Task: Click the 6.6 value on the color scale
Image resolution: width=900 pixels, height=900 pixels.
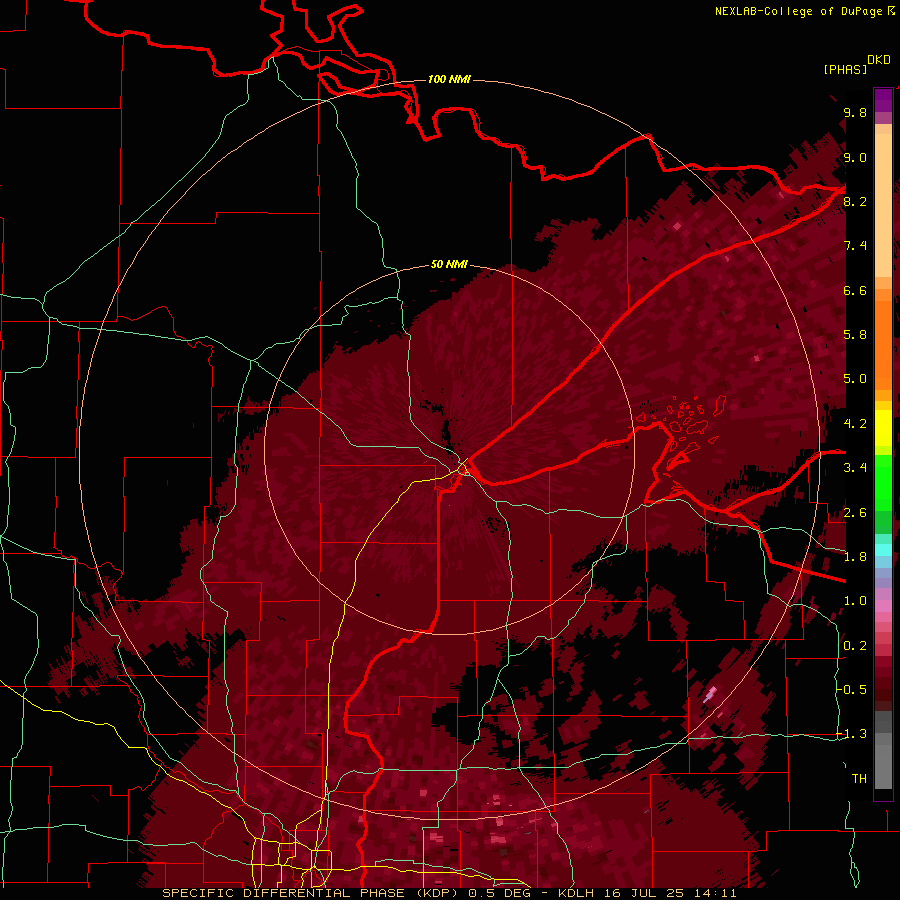Action: click(855, 290)
